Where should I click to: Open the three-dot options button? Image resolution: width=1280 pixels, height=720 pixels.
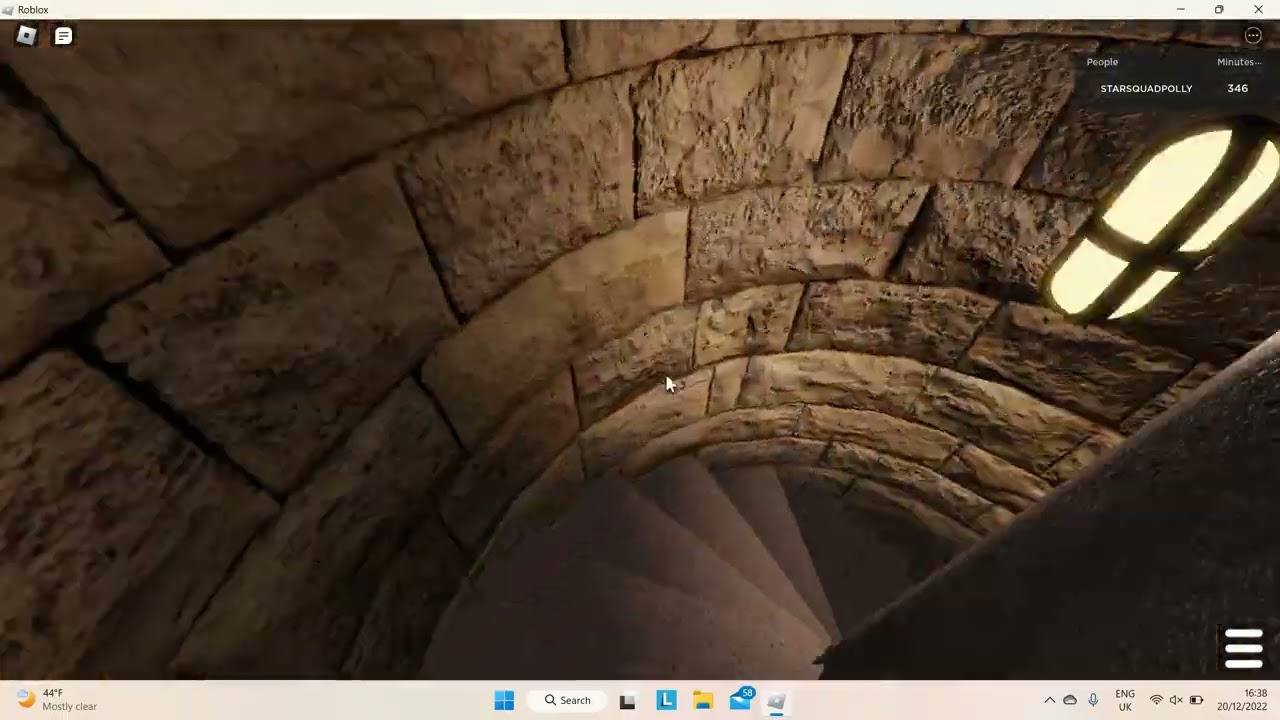tap(1253, 36)
